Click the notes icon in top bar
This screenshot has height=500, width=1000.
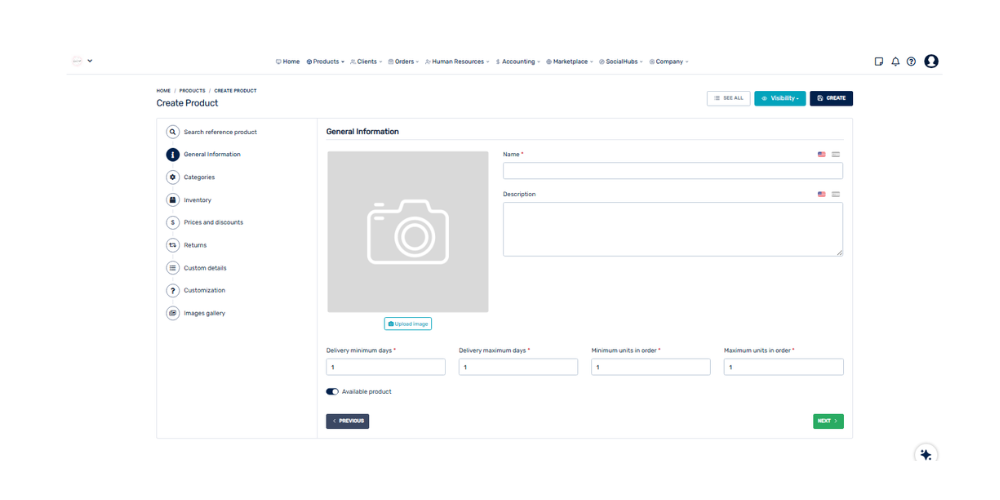tap(879, 61)
